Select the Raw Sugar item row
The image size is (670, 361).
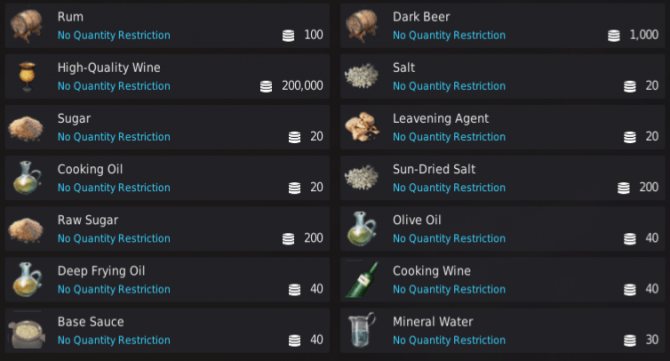[167, 229]
